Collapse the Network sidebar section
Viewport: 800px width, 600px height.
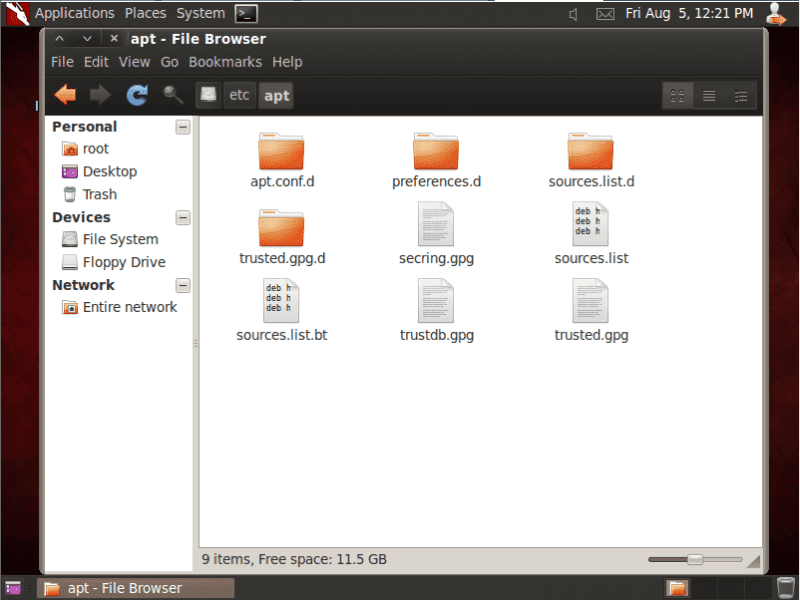click(183, 285)
